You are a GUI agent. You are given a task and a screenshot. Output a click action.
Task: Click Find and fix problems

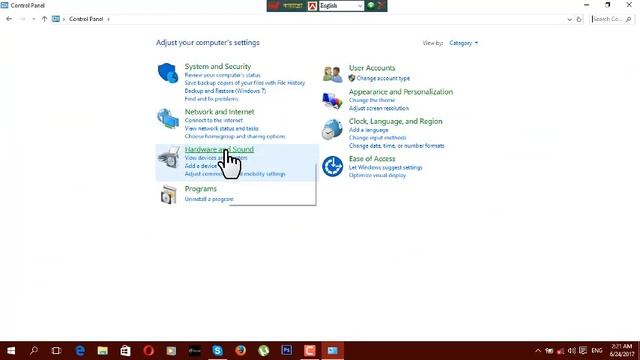[x=211, y=99]
